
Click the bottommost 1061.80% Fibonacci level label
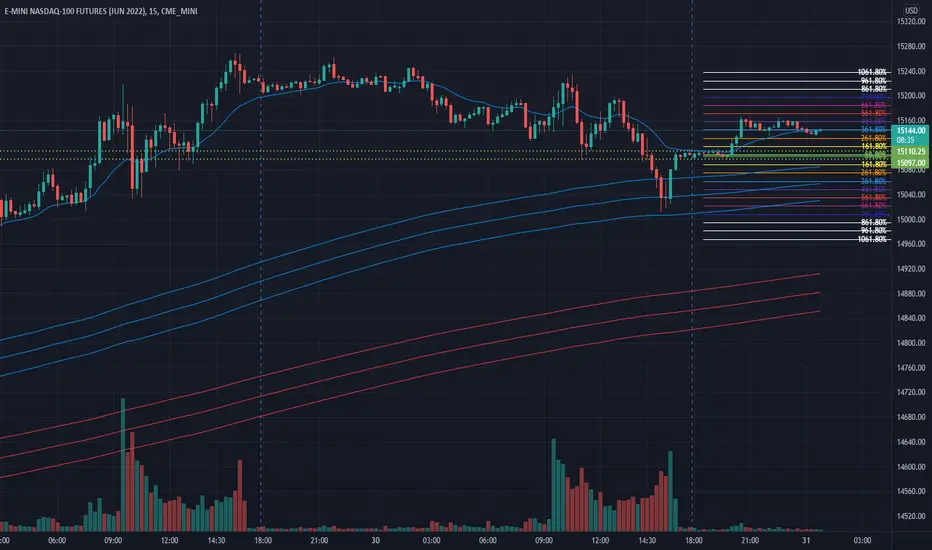coord(872,239)
